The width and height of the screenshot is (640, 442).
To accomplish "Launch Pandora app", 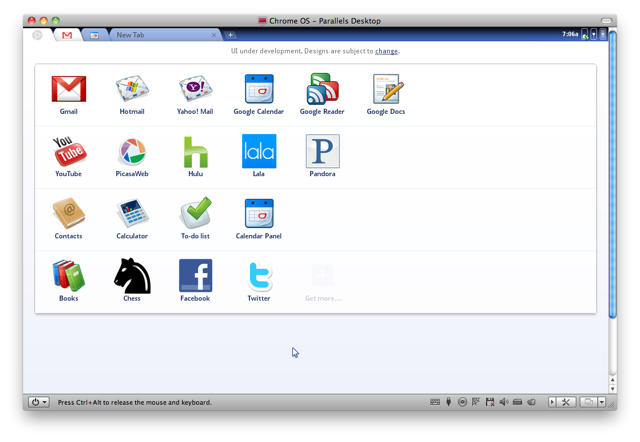I will 322,151.
